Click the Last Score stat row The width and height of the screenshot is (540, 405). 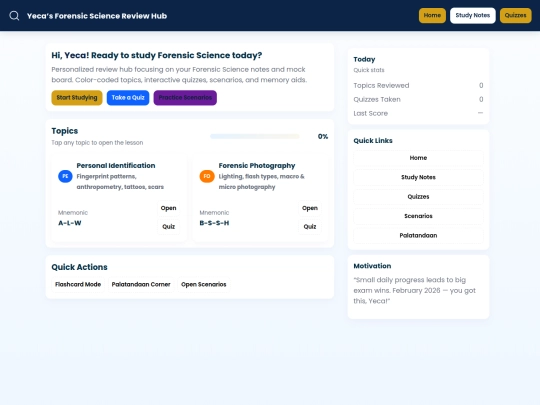pos(418,113)
